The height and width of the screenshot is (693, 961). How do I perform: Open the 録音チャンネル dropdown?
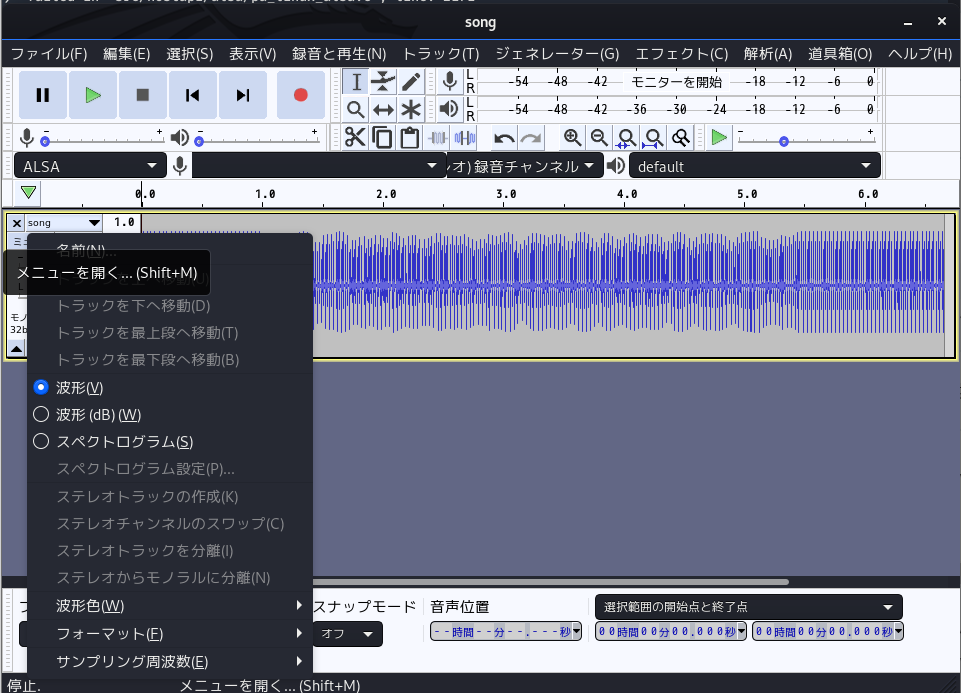pyautogui.click(x=525, y=166)
